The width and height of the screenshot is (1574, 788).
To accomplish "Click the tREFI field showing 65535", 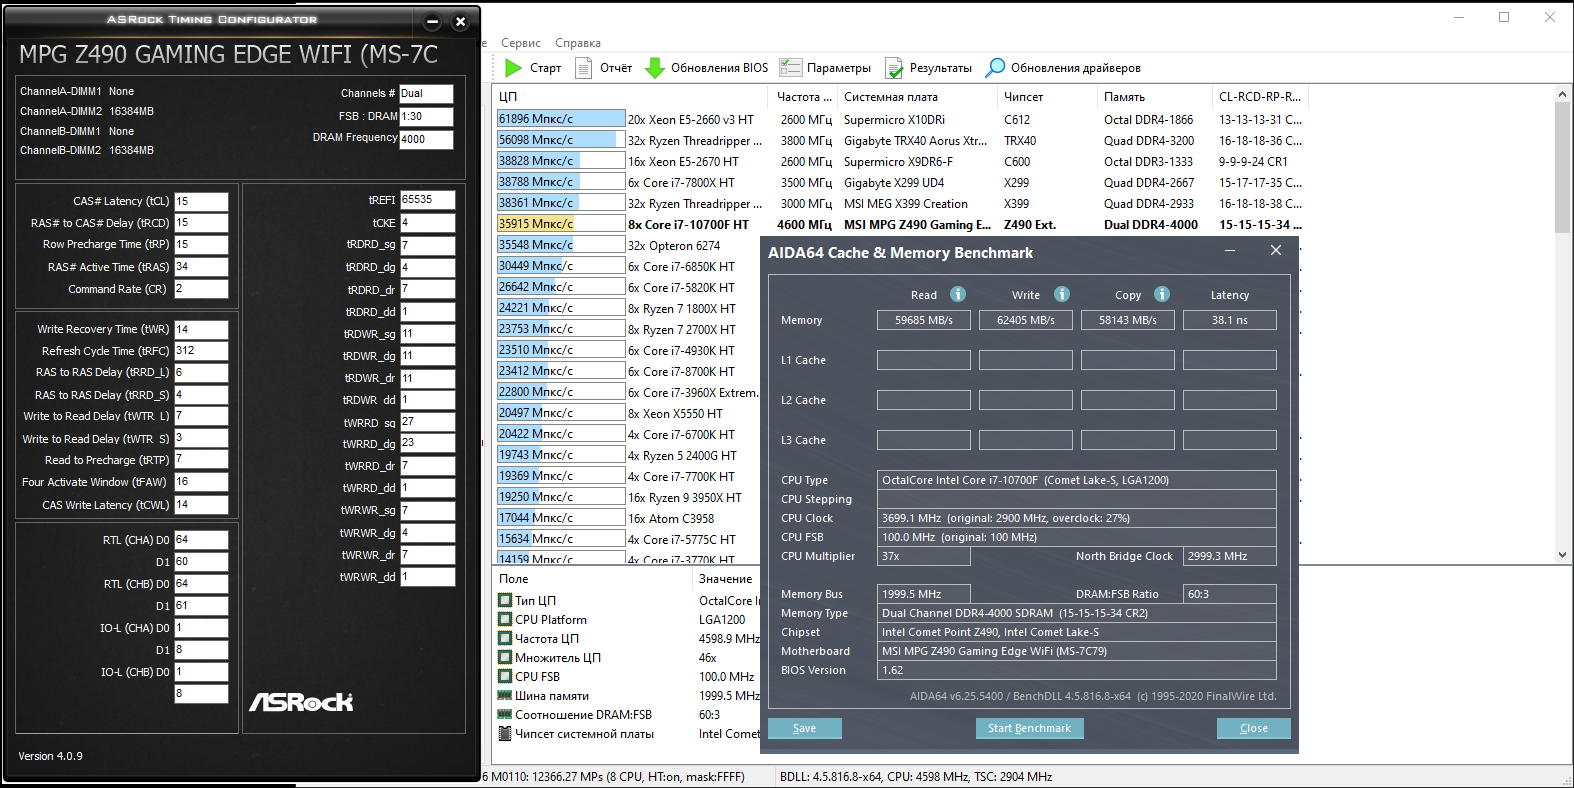I will coord(428,200).
